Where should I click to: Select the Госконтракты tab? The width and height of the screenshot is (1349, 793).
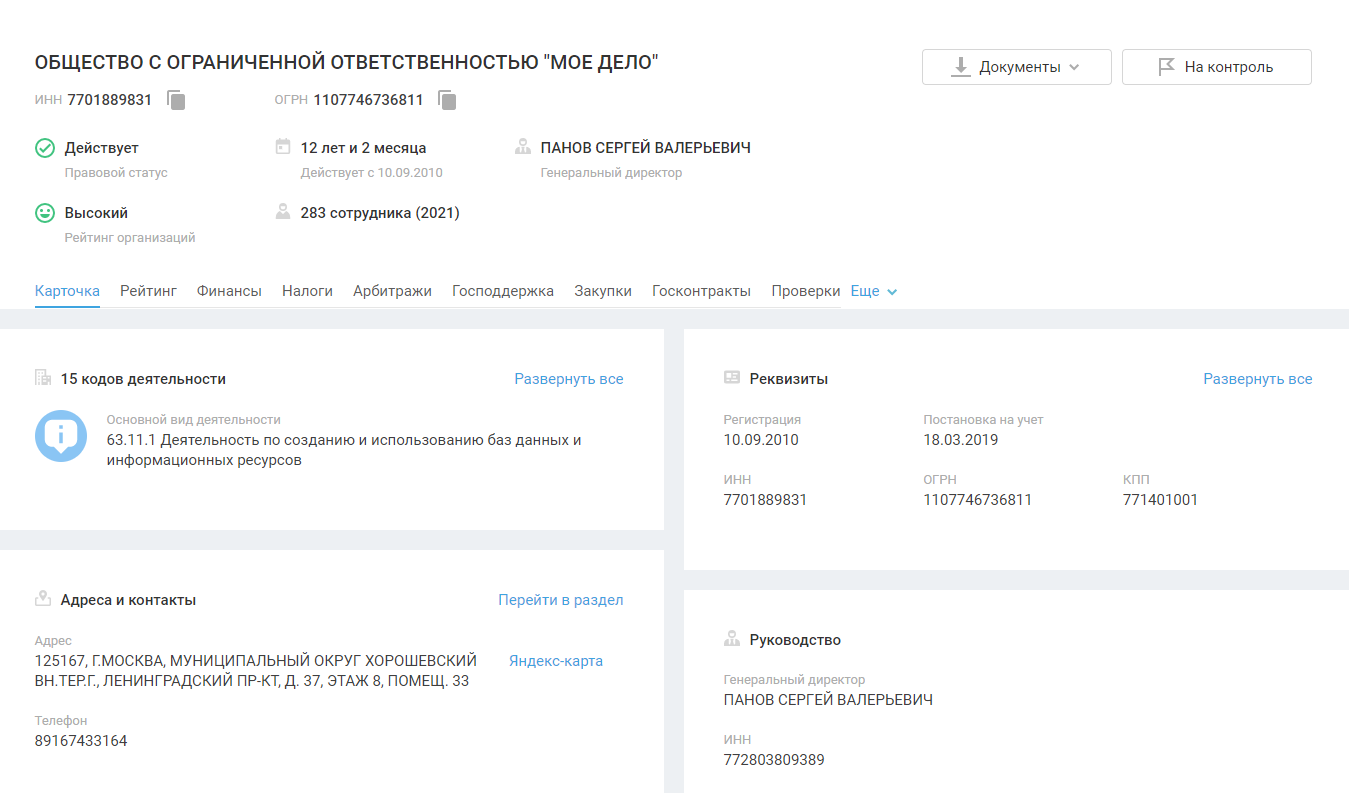[701, 291]
